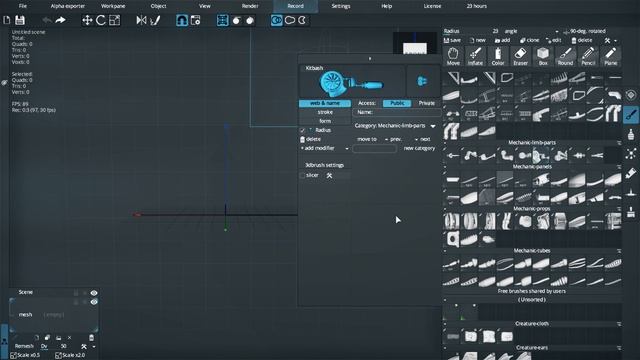The image size is (640, 360).
Task: Select the move cross-arrows tool
Action: (87, 20)
